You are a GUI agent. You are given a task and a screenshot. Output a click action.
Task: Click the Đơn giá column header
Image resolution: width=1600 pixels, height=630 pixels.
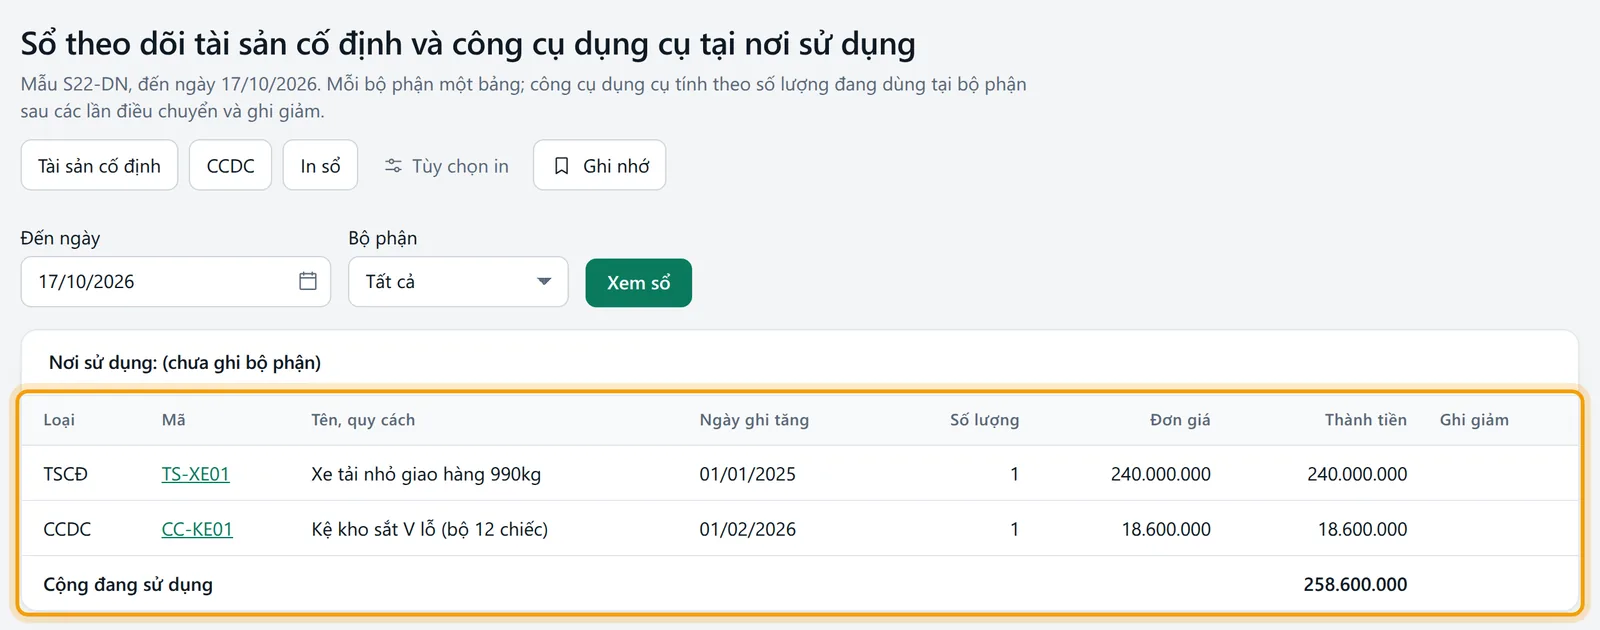[x=1180, y=420]
